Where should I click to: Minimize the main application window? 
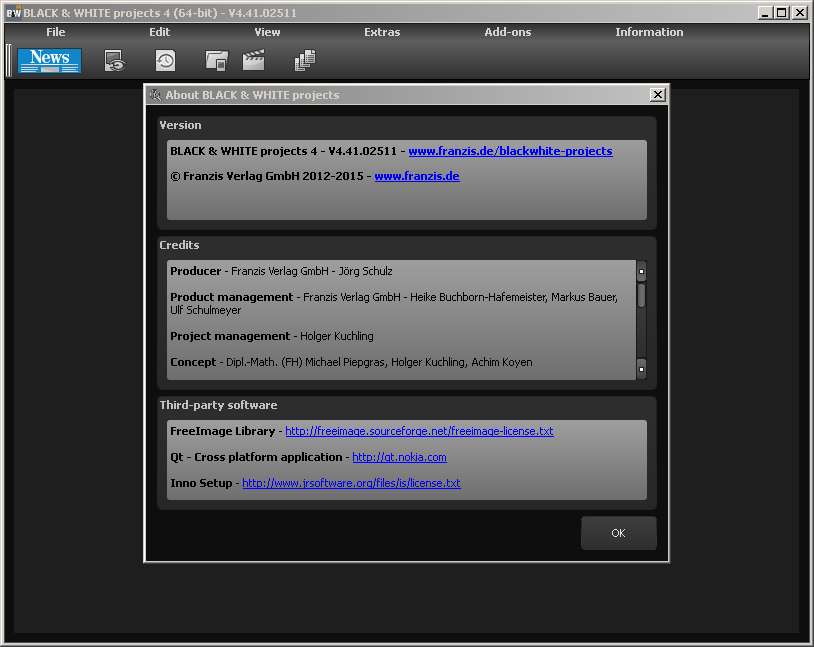[x=765, y=13]
